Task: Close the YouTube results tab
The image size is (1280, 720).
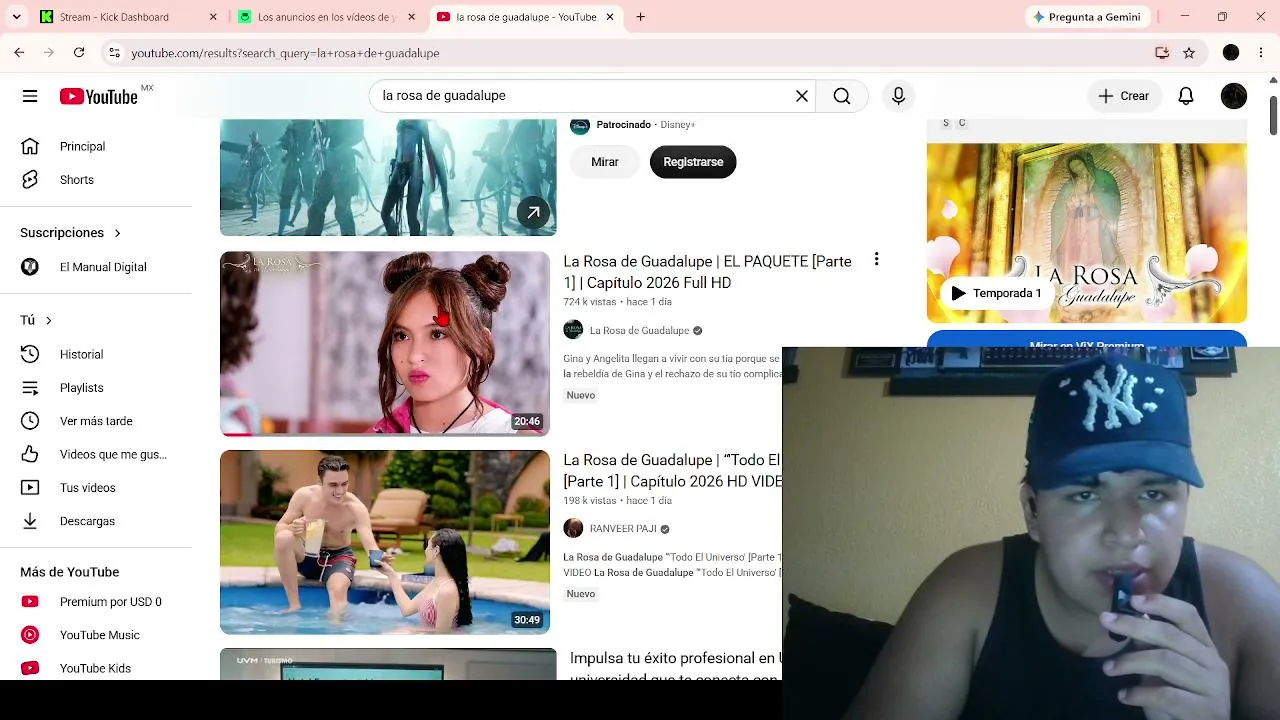Action: [610, 17]
